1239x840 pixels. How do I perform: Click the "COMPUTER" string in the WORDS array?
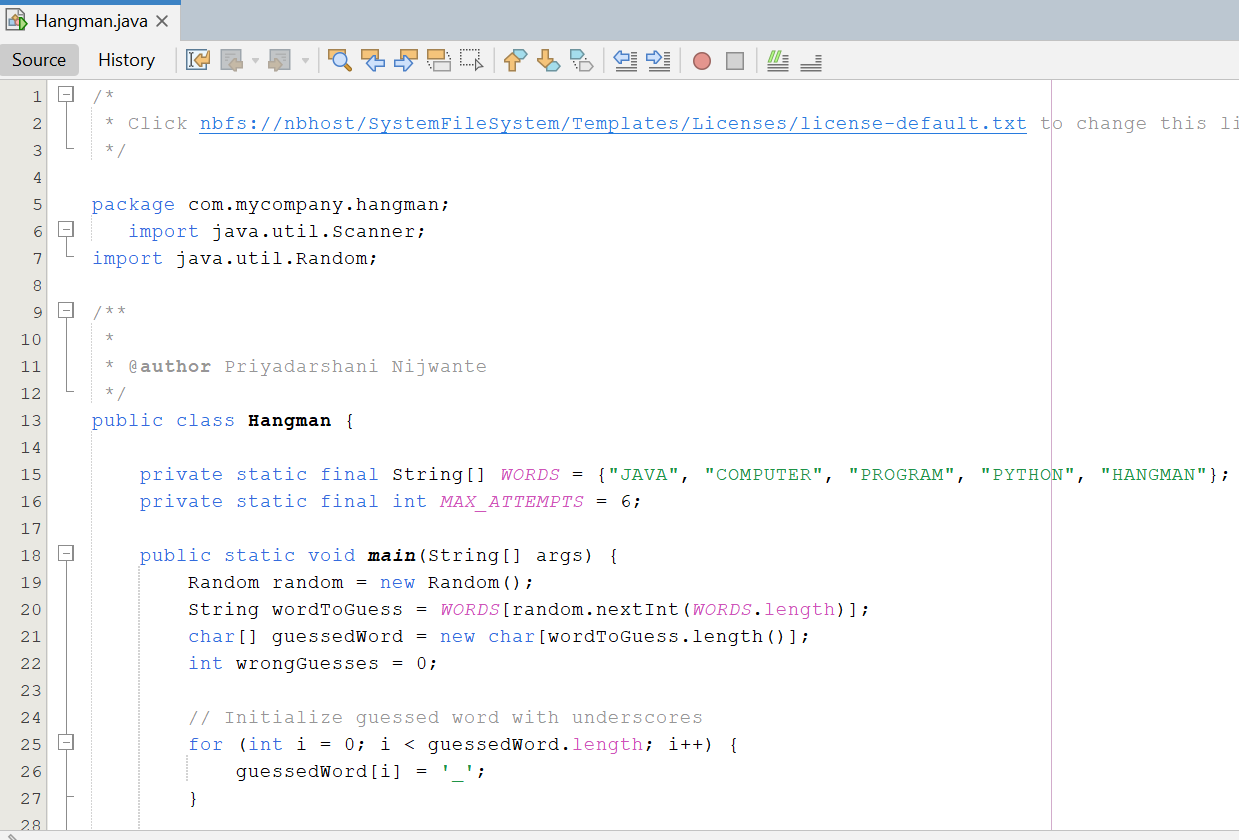coord(765,474)
